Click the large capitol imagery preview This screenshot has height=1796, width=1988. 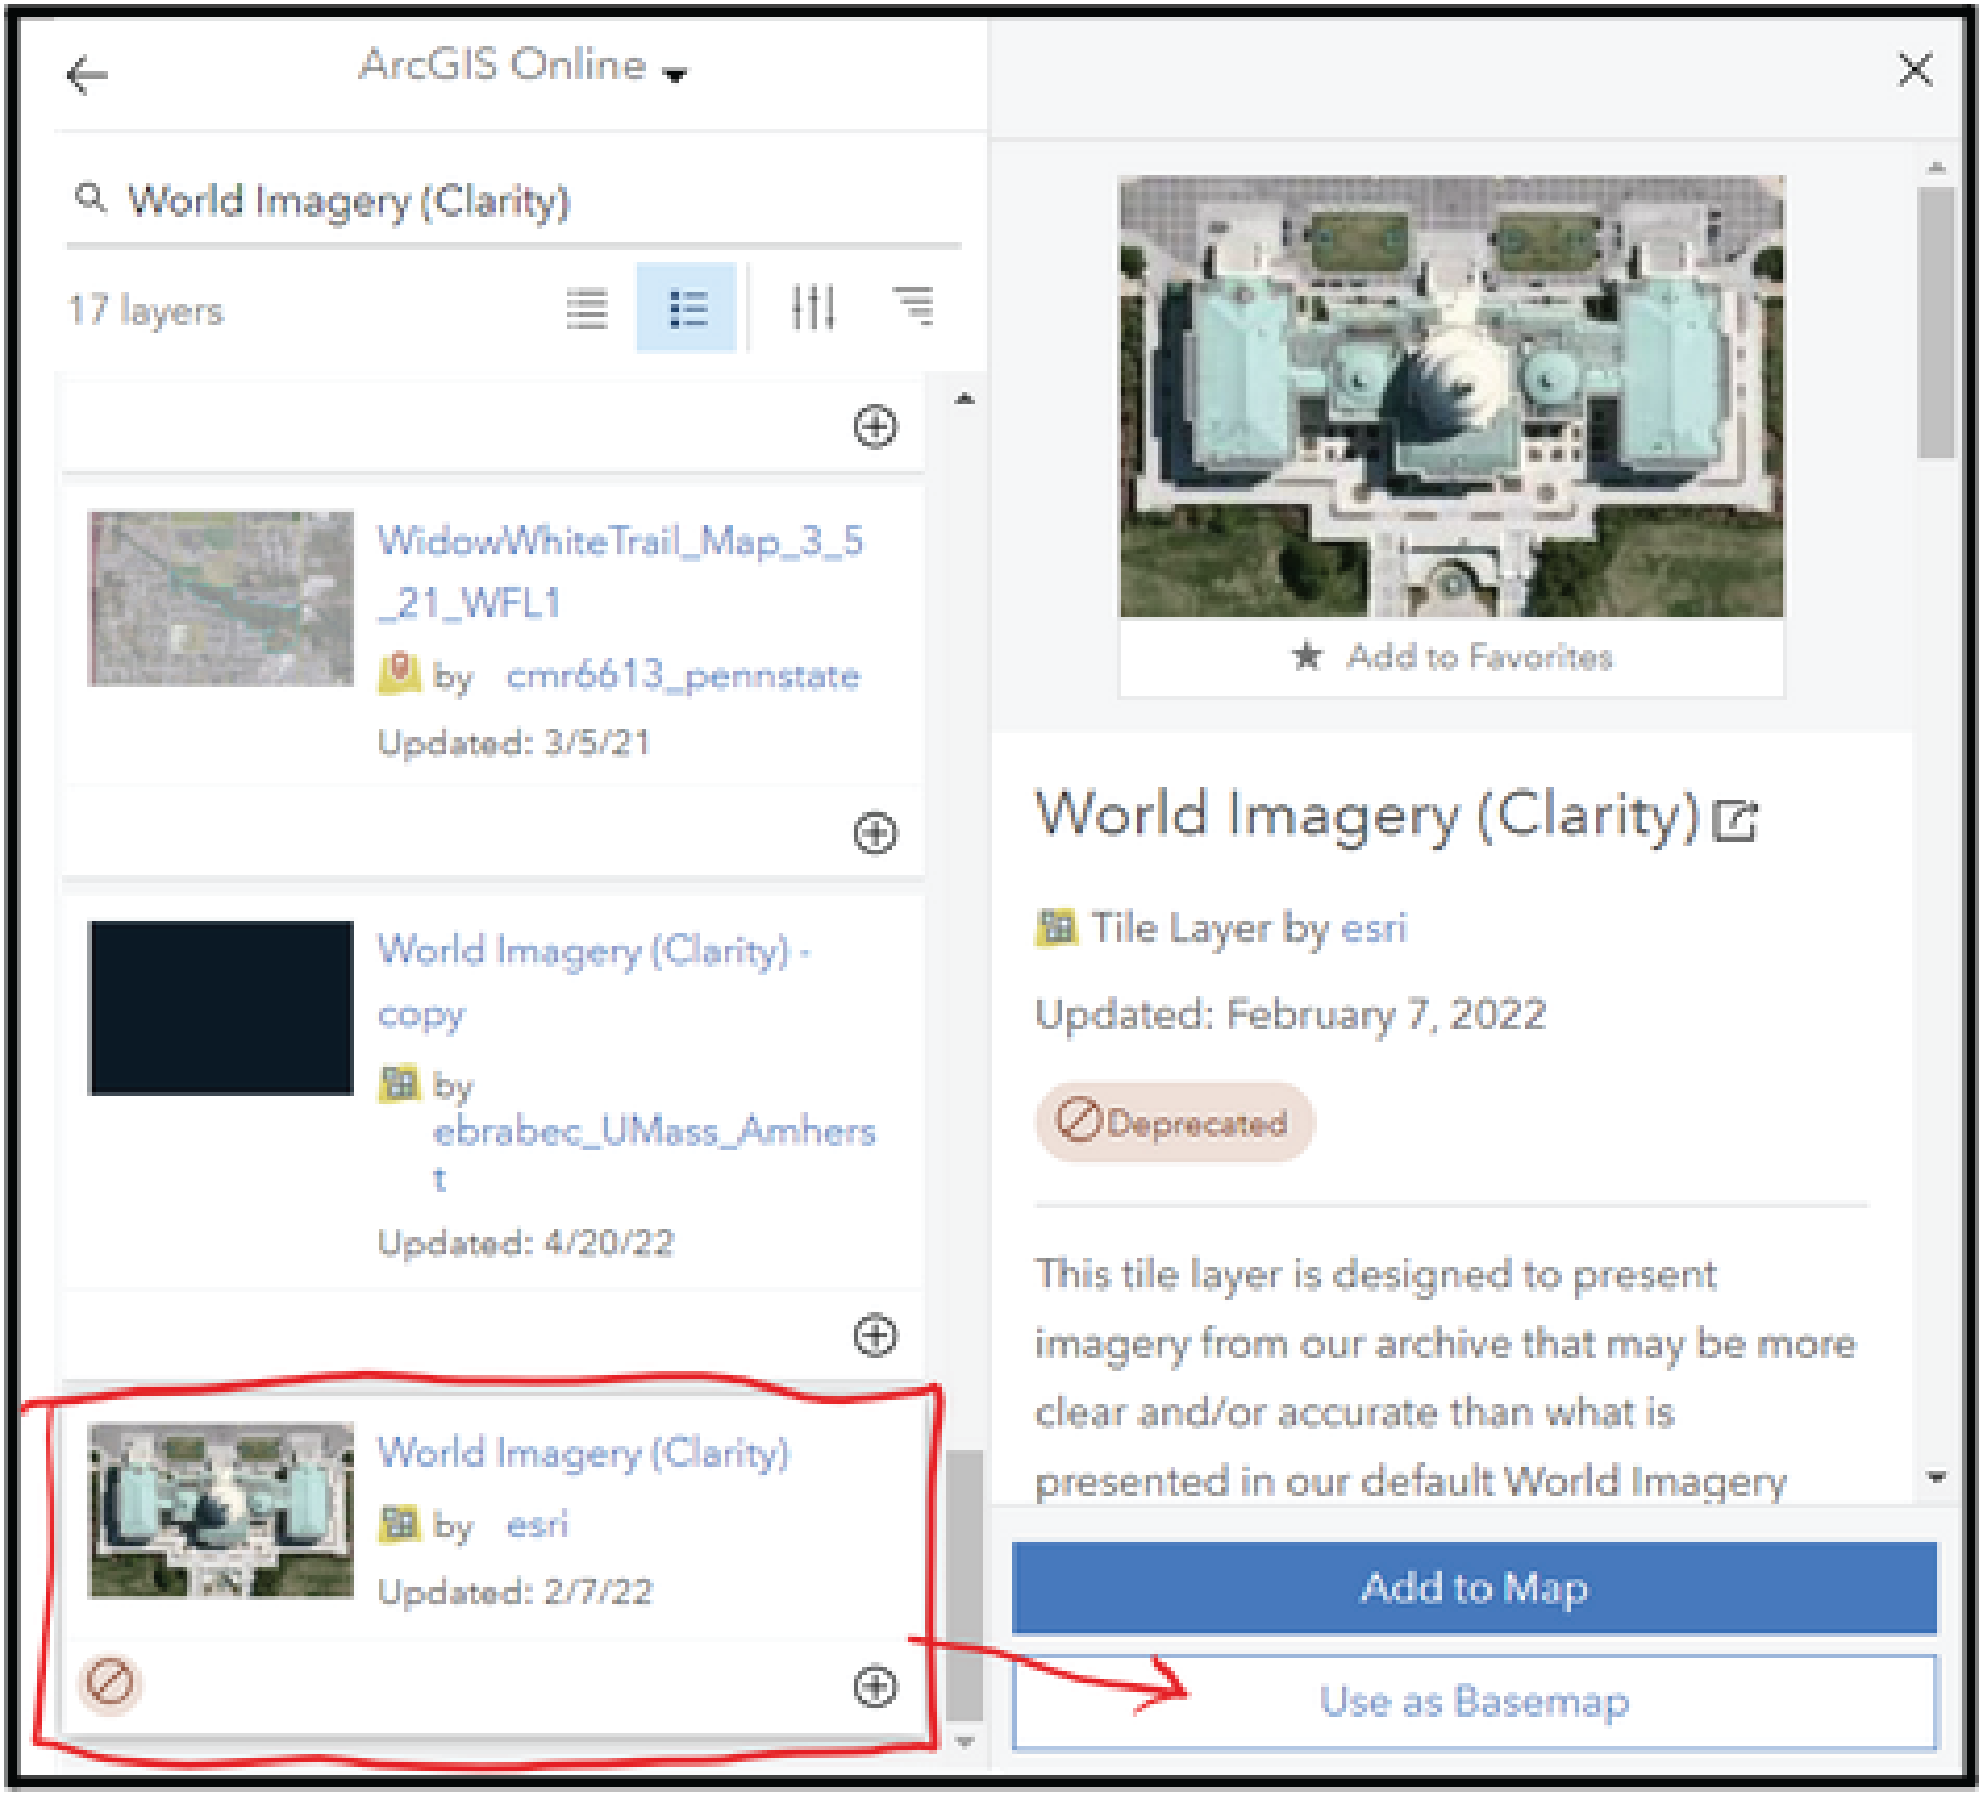(1451, 397)
